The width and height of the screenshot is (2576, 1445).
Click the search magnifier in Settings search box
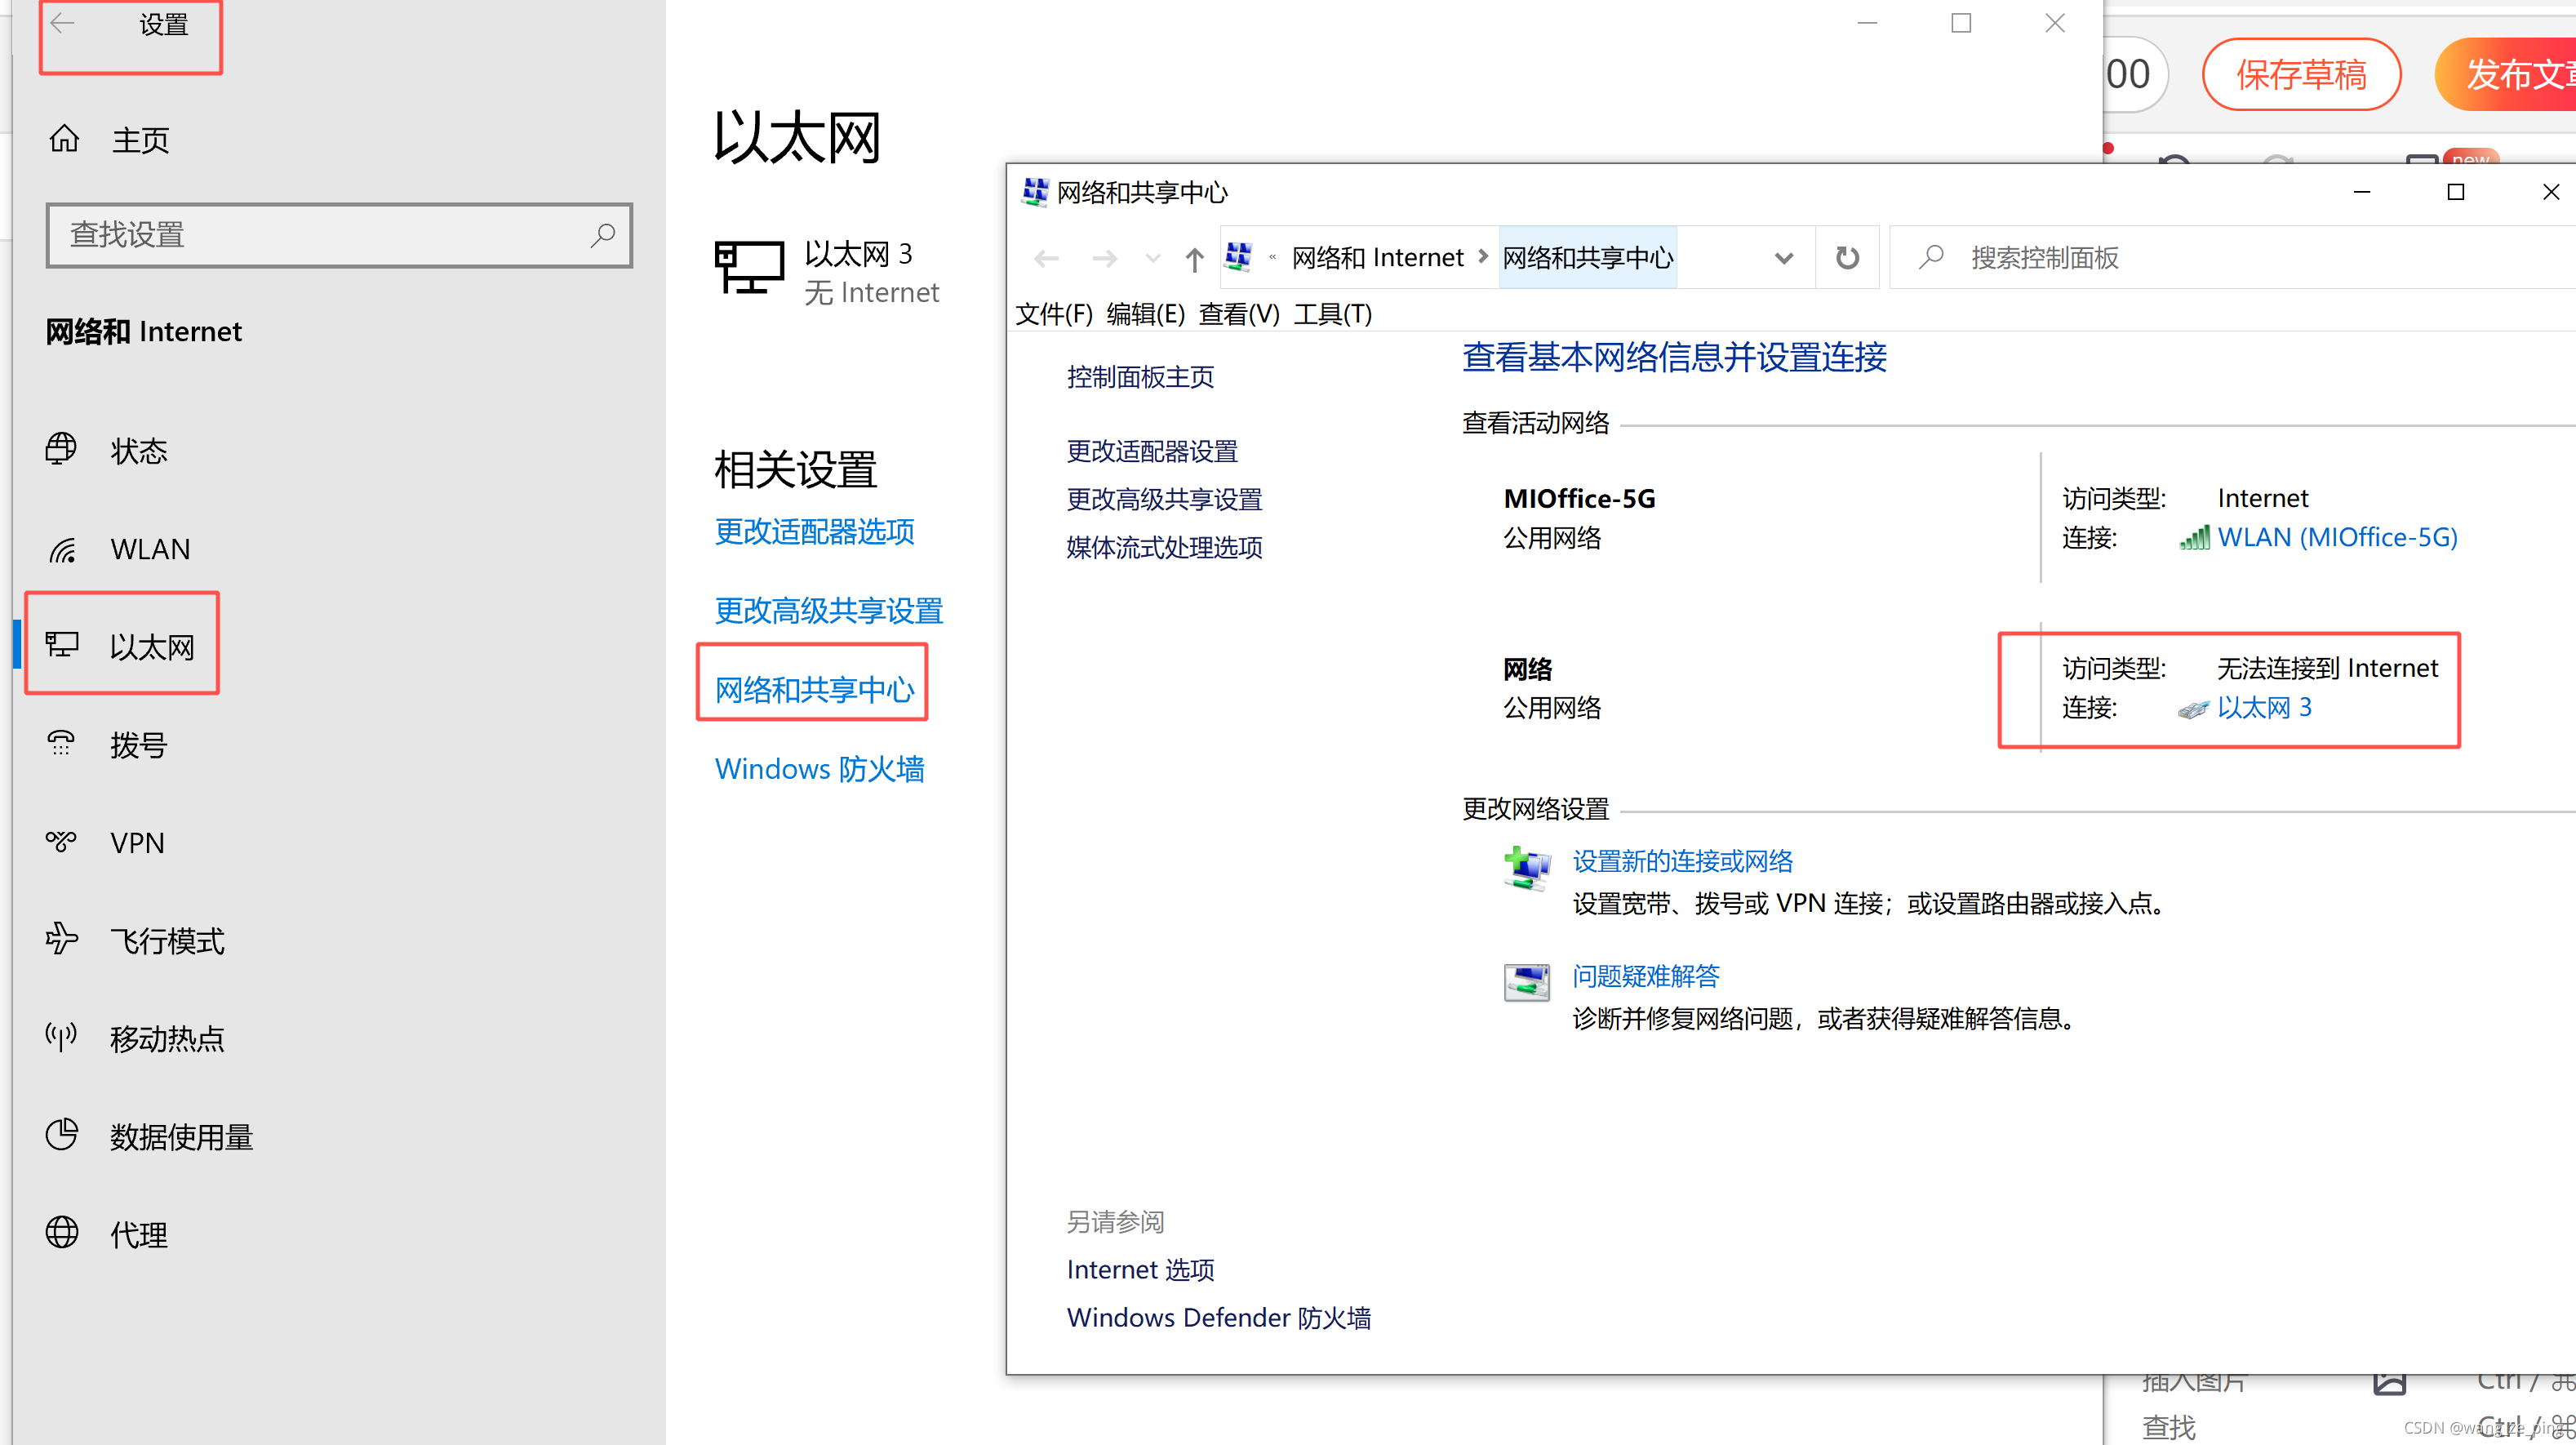[602, 235]
